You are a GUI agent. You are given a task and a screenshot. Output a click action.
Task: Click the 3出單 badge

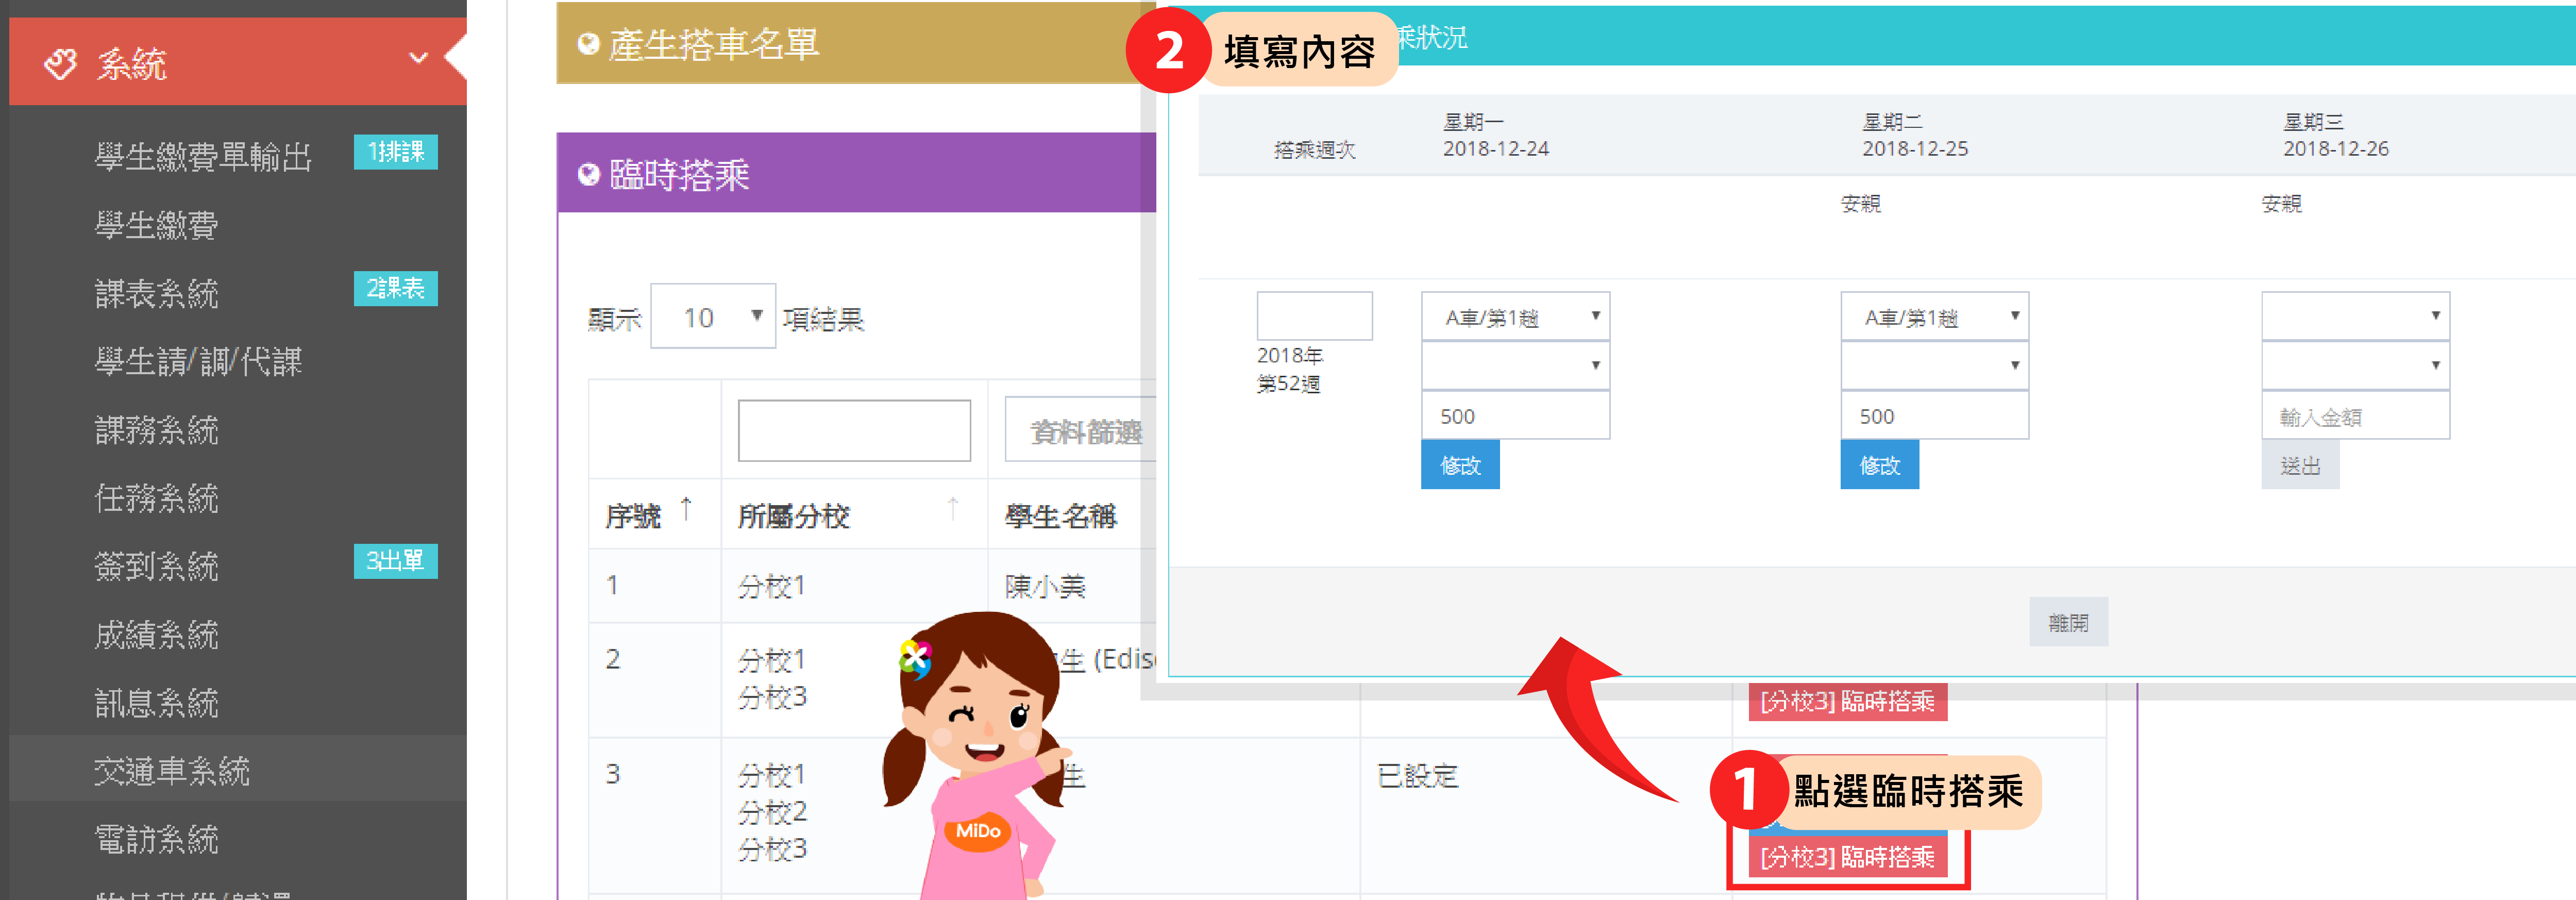point(396,561)
